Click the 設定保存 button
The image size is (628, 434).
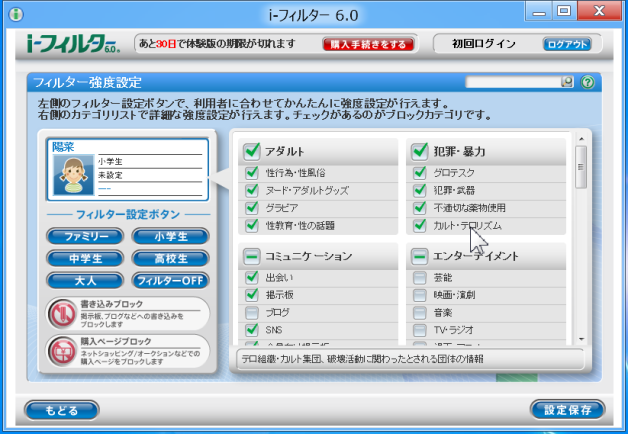pos(568,410)
